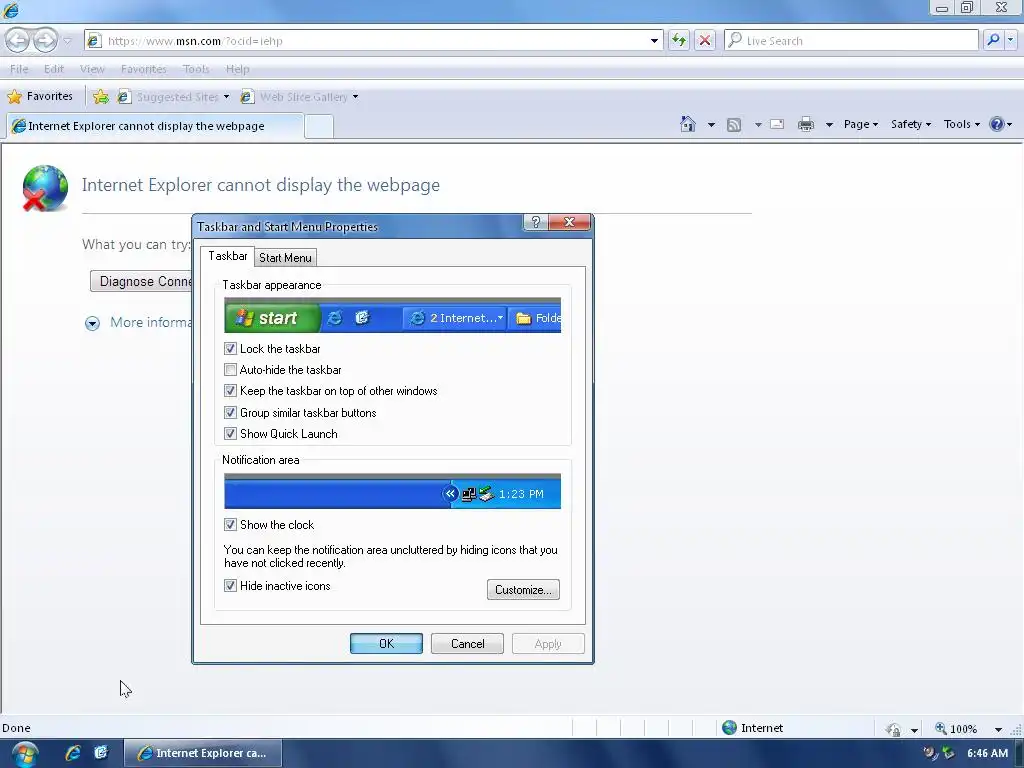Open the Feeds dropdown arrow
This screenshot has height=768, width=1024.
(758, 124)
